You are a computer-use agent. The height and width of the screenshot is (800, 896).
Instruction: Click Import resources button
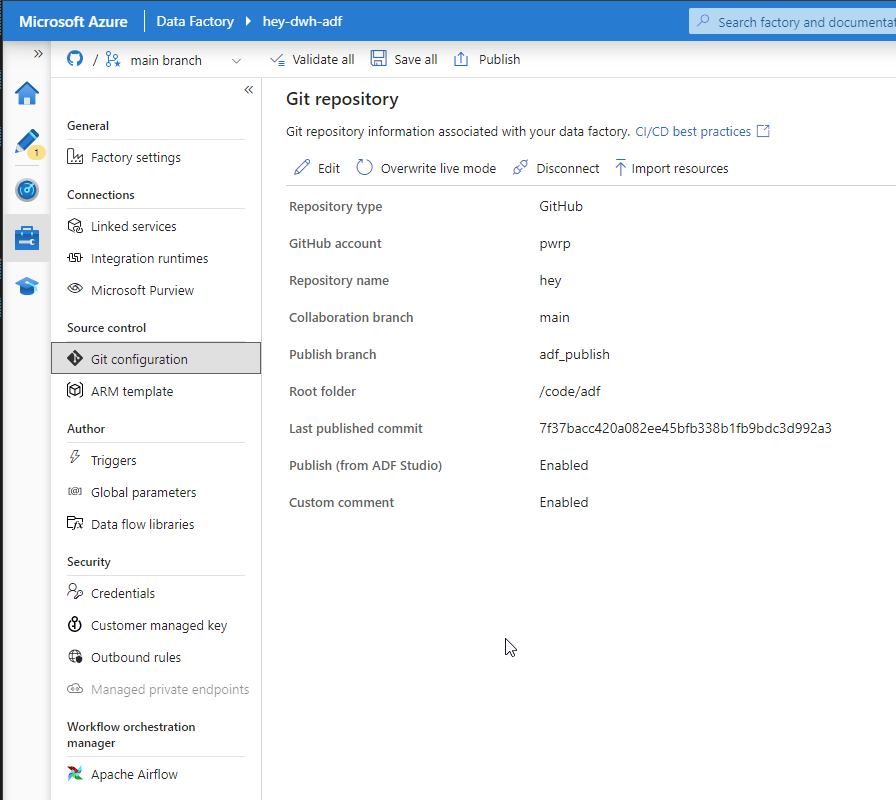[671, 168]
